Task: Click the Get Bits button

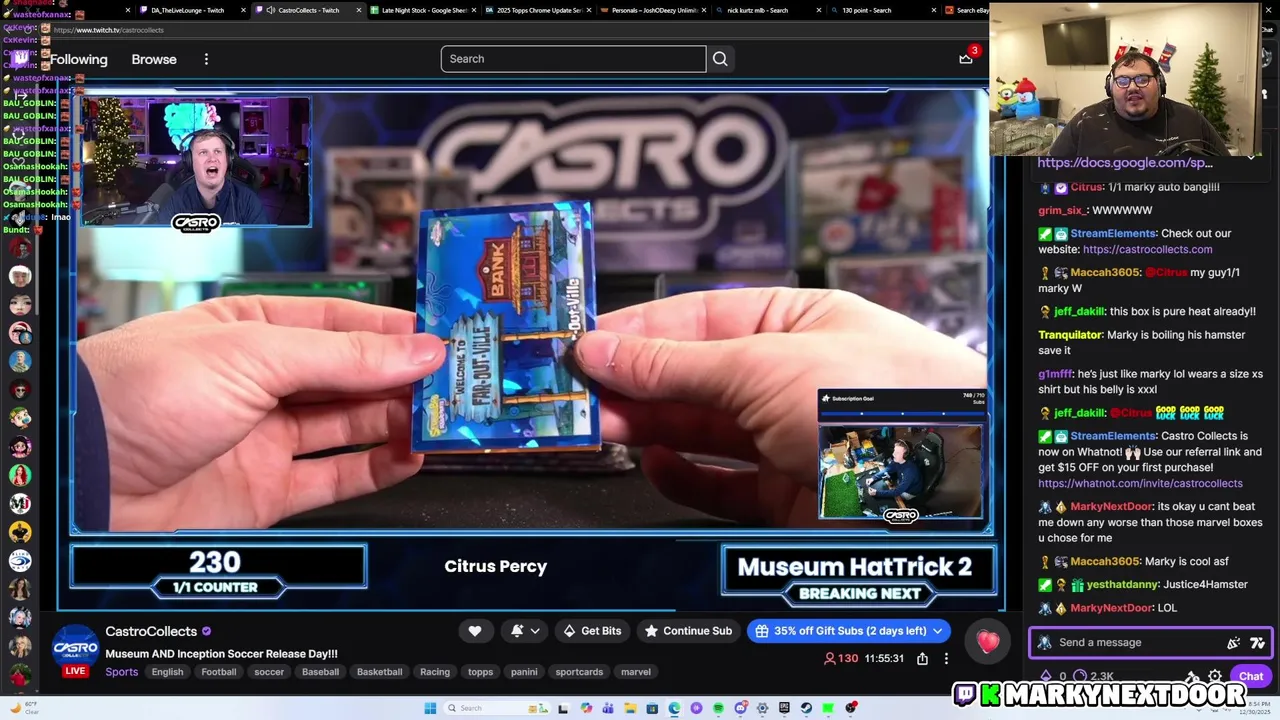Action: [592, 631]
